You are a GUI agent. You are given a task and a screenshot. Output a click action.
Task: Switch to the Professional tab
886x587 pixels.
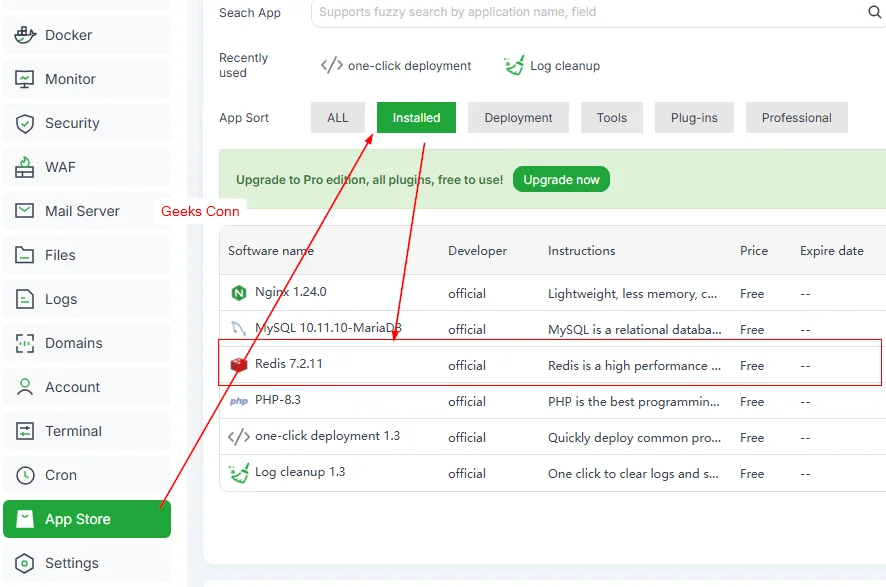click(796, 117)
